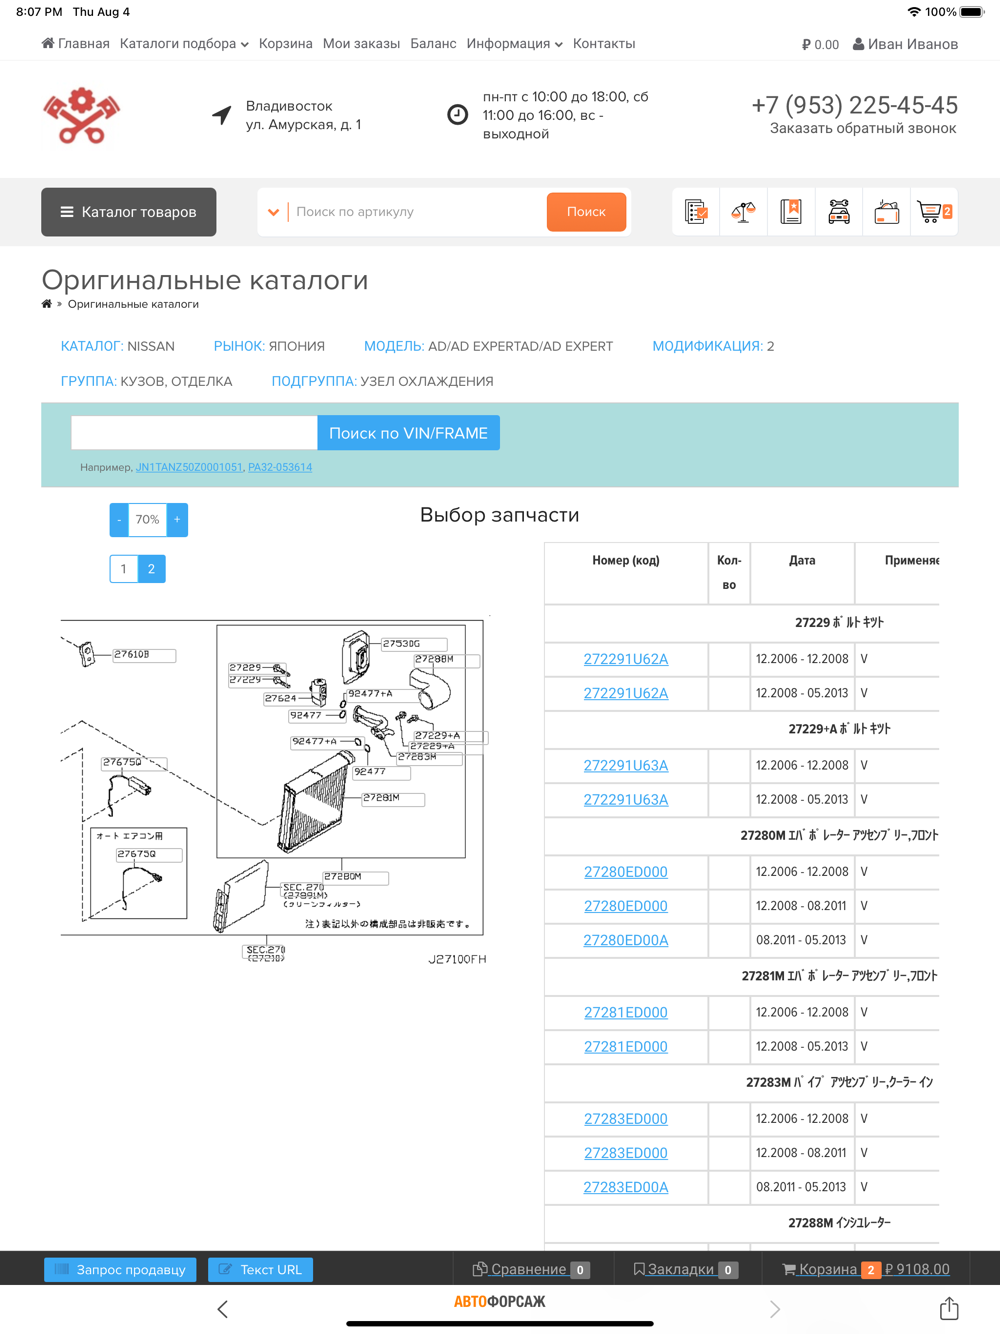Click the Текст URL button
The height and width of the screenshot is (1334, 1000).
[260, 1270]
